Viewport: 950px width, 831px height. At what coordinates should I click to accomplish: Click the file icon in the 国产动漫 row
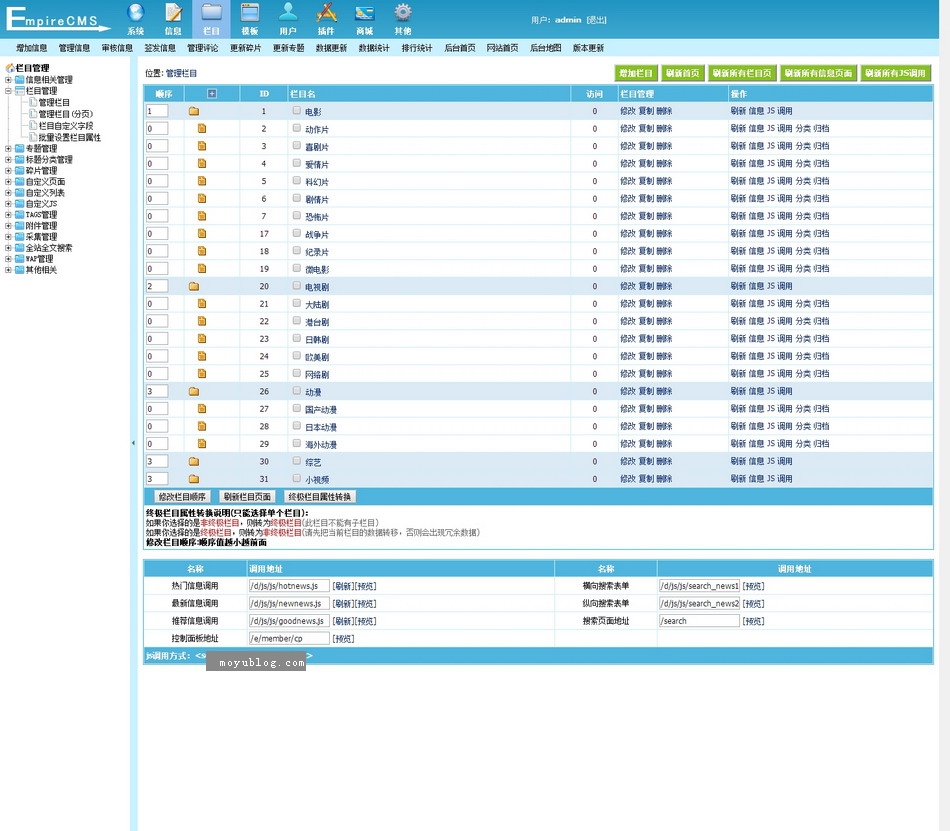pos(202,409)
